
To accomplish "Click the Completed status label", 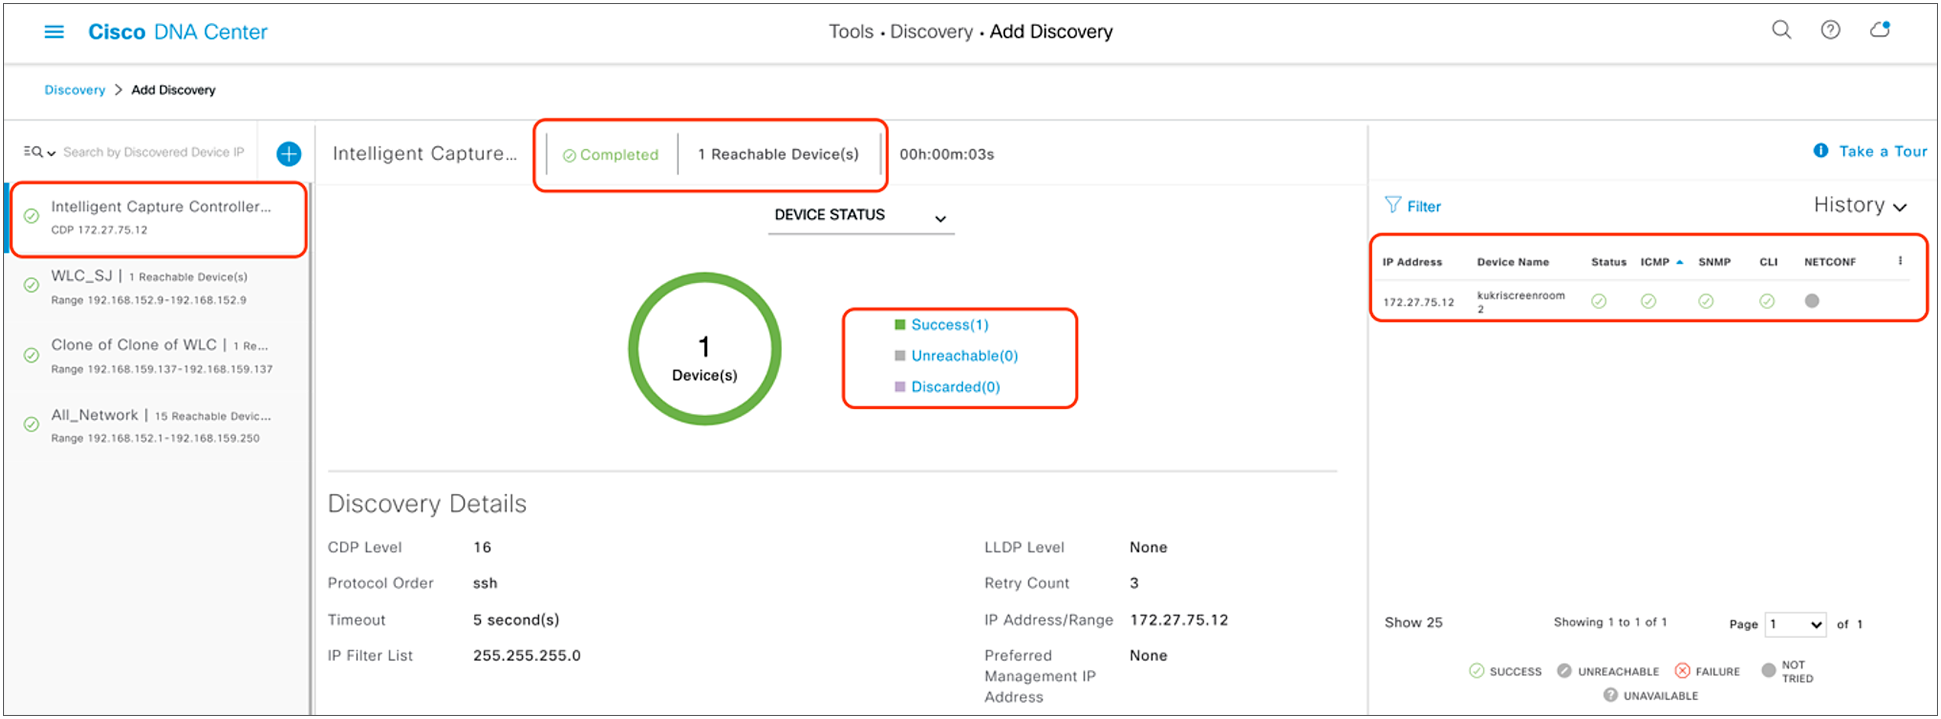I will (x=610, y=155).
